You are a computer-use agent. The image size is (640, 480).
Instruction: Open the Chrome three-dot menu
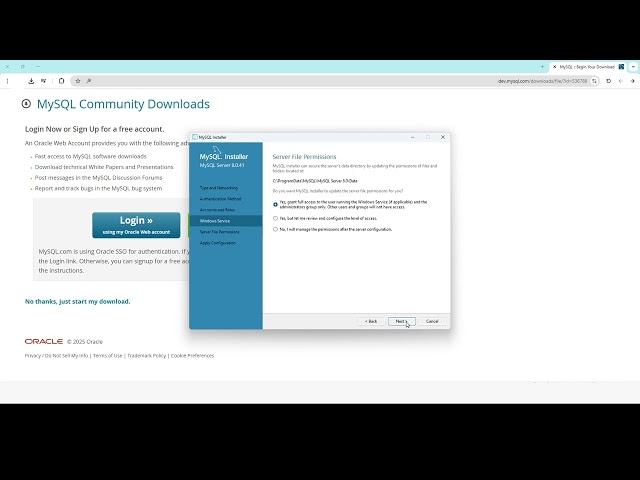click(x=7, y=81)
